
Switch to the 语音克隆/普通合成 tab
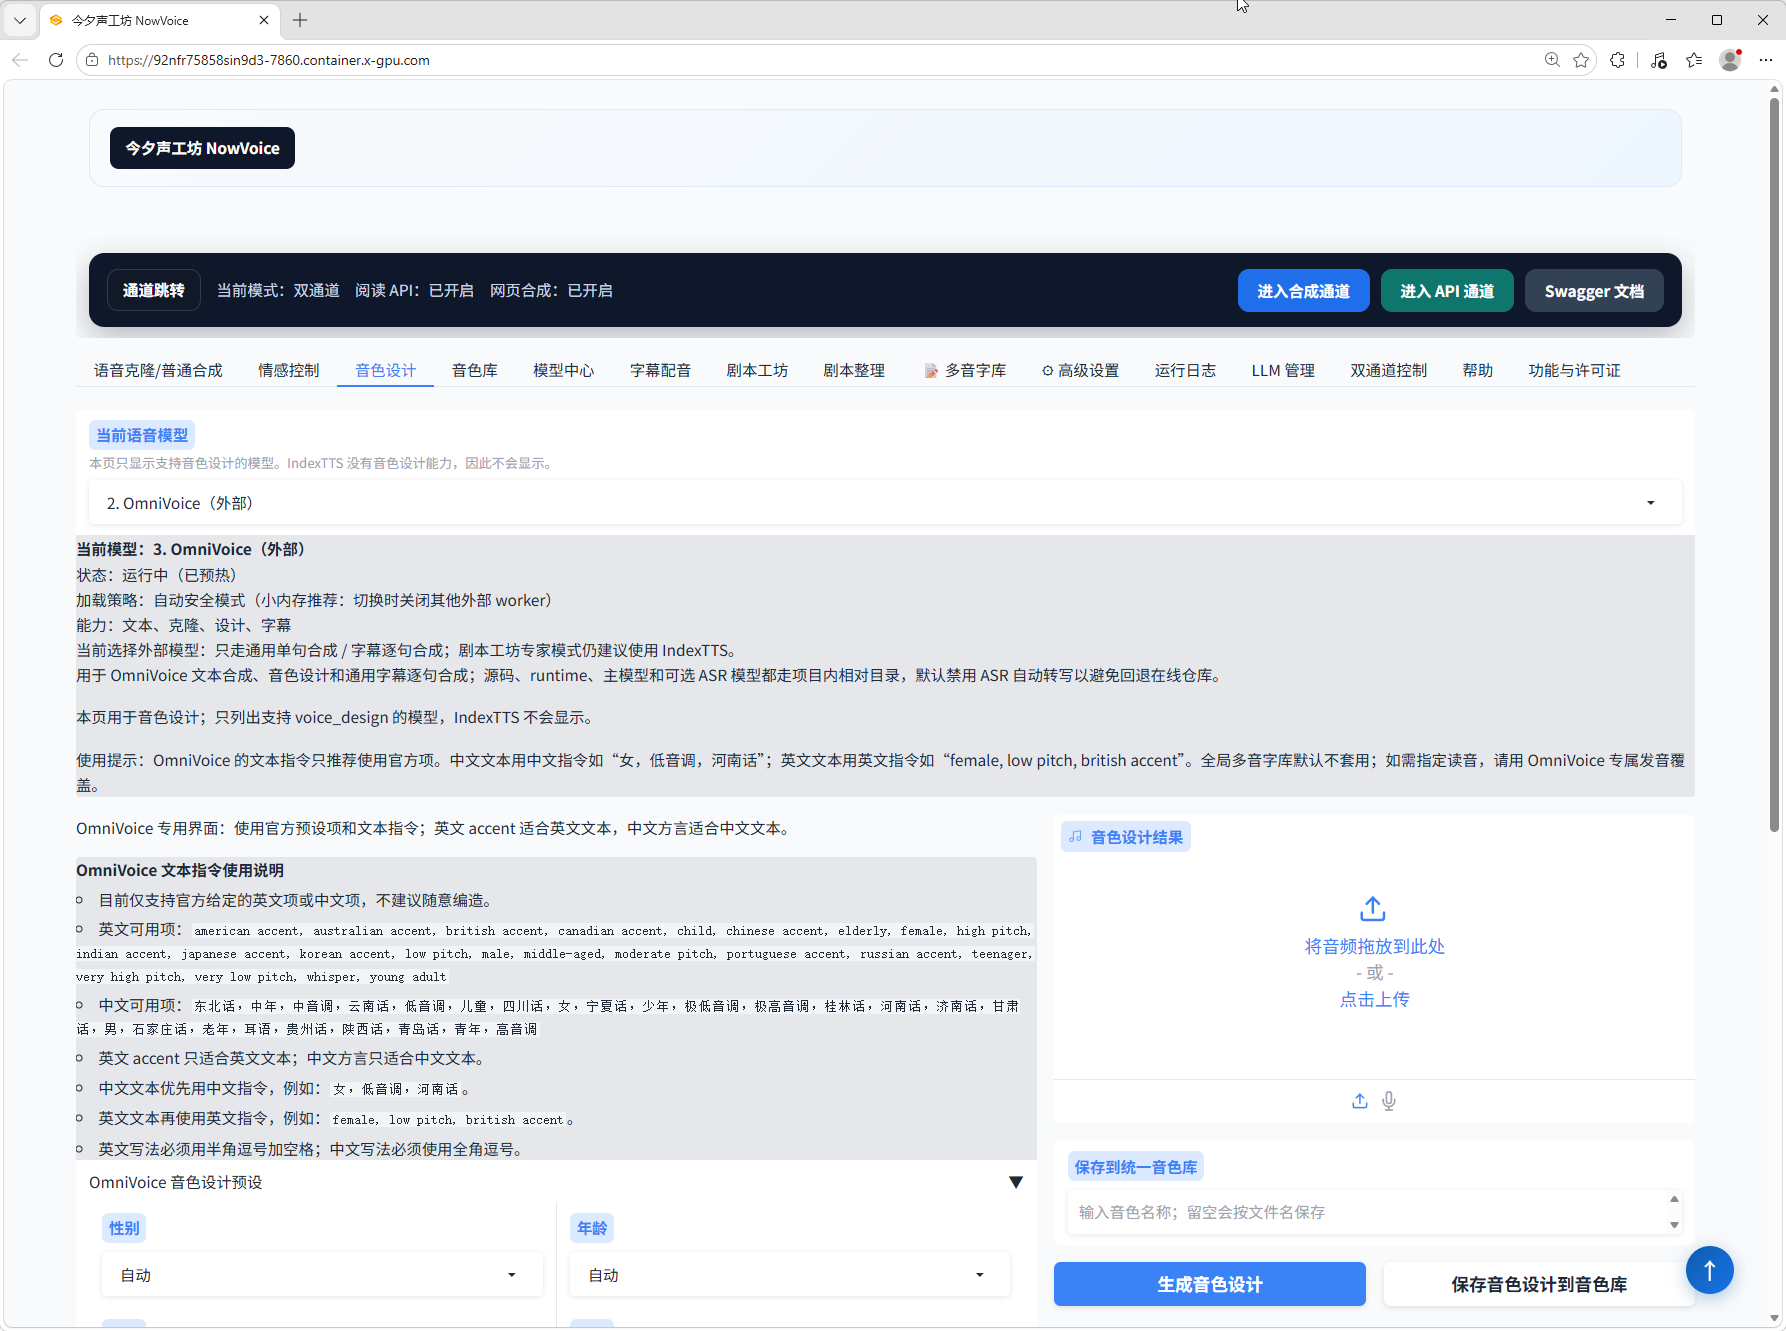pyautogui.click(x=158, y=370)
